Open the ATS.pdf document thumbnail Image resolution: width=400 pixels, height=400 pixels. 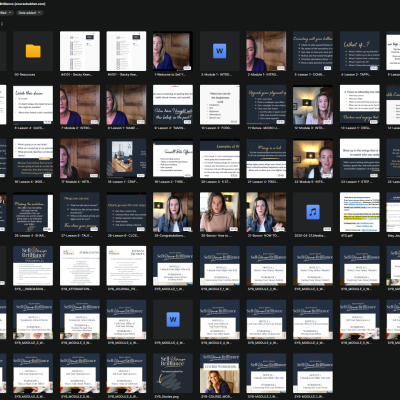pos(359,212)
